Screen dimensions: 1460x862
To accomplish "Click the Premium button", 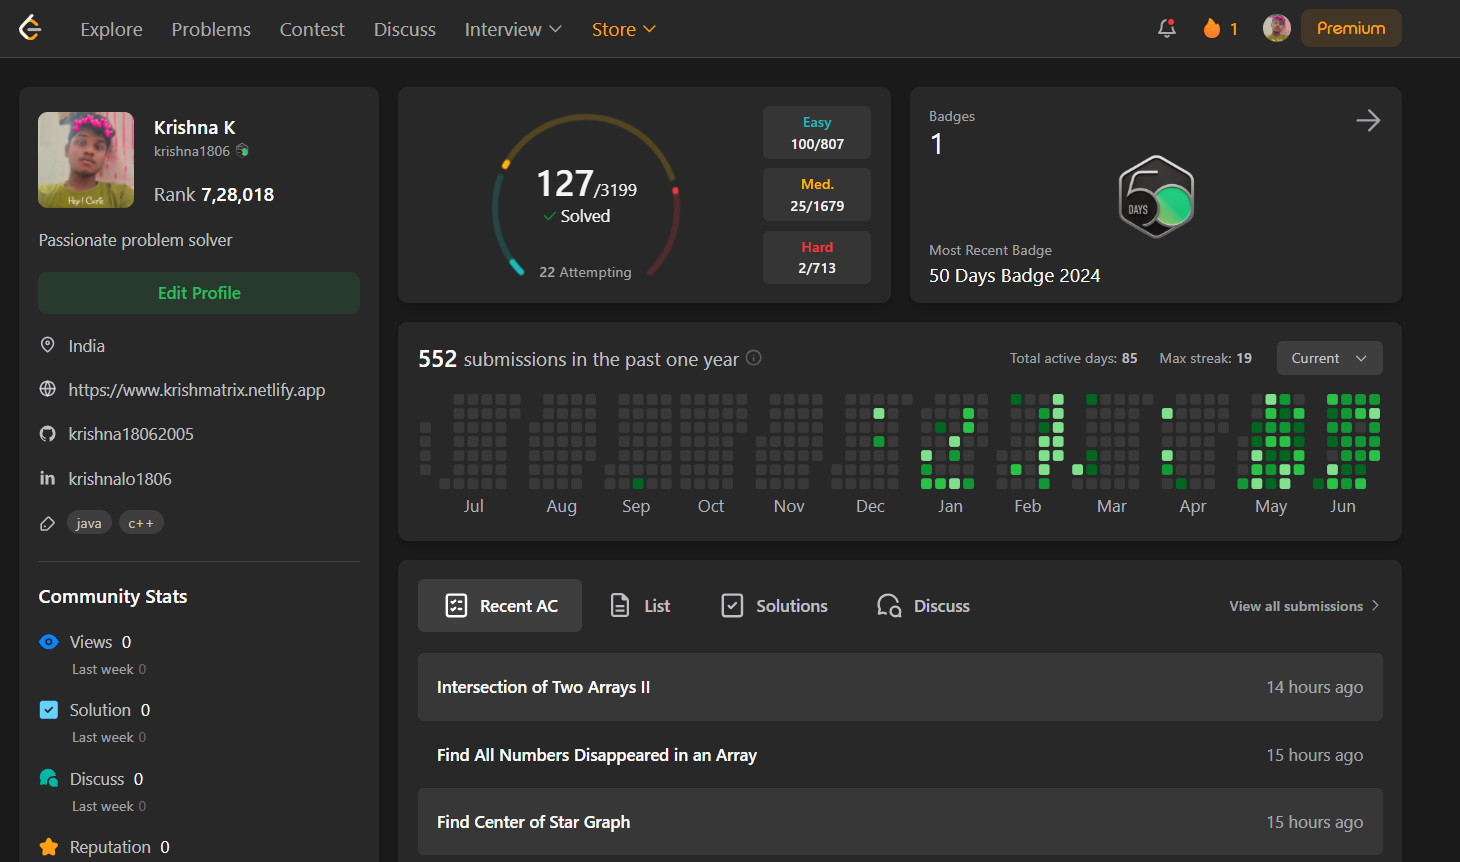I will (1351, 28).
